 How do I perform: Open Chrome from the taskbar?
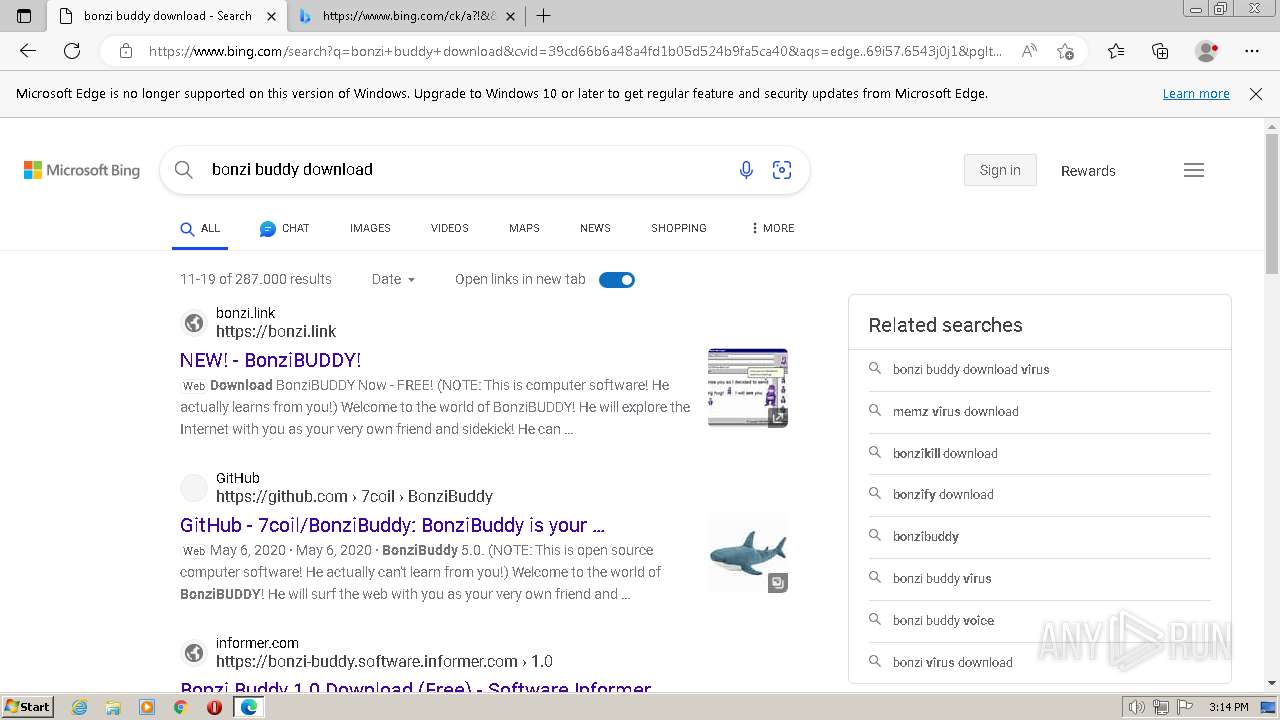coord(181,707)
